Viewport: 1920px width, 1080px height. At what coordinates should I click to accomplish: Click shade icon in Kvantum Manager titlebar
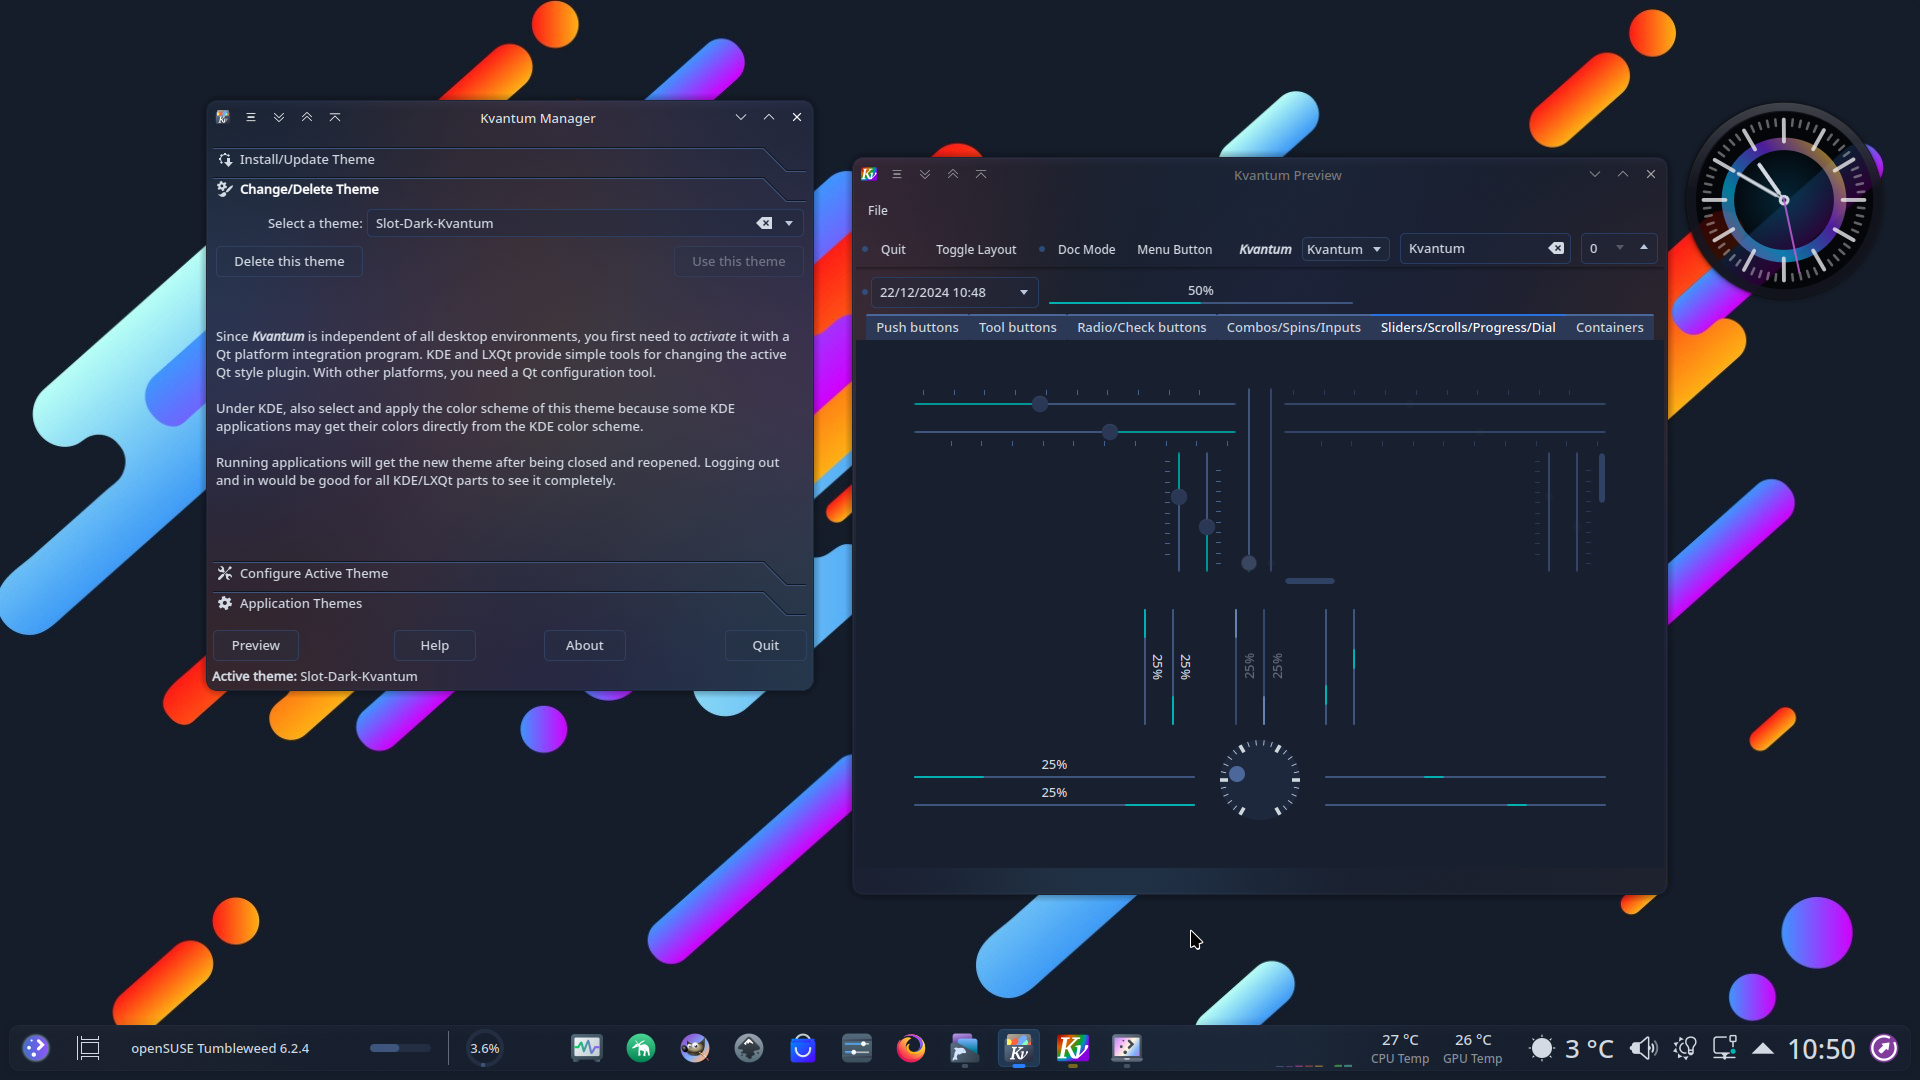[335, 117]
